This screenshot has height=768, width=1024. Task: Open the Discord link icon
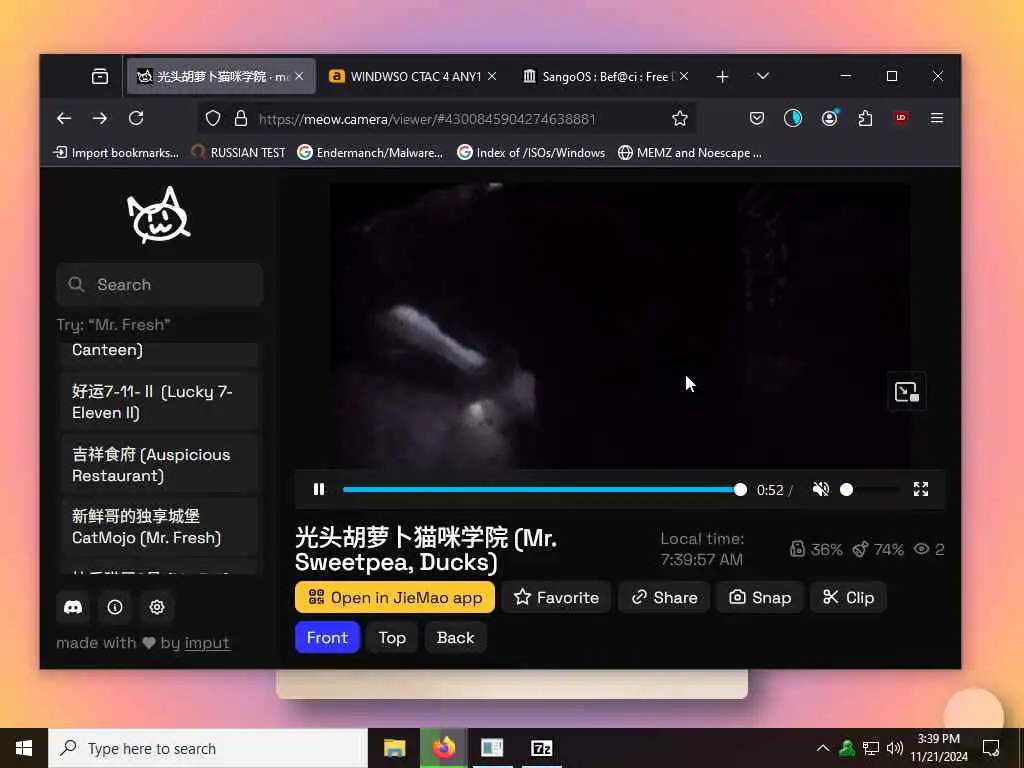(x=73, y=607)
